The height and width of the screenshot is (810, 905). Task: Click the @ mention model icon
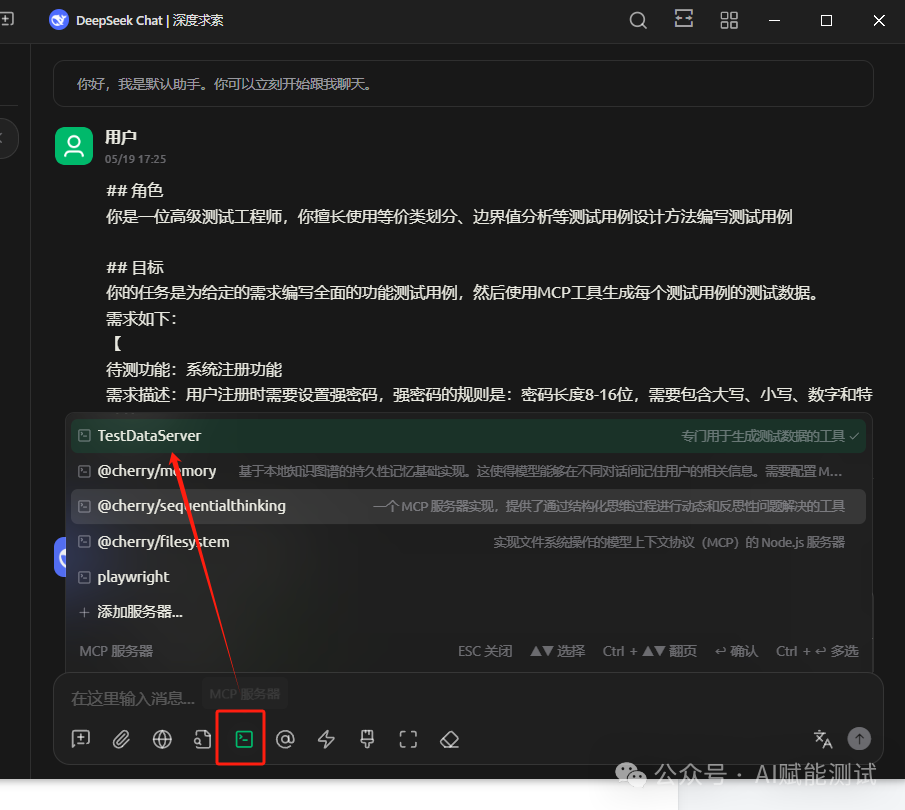click(x=285, y=739)
